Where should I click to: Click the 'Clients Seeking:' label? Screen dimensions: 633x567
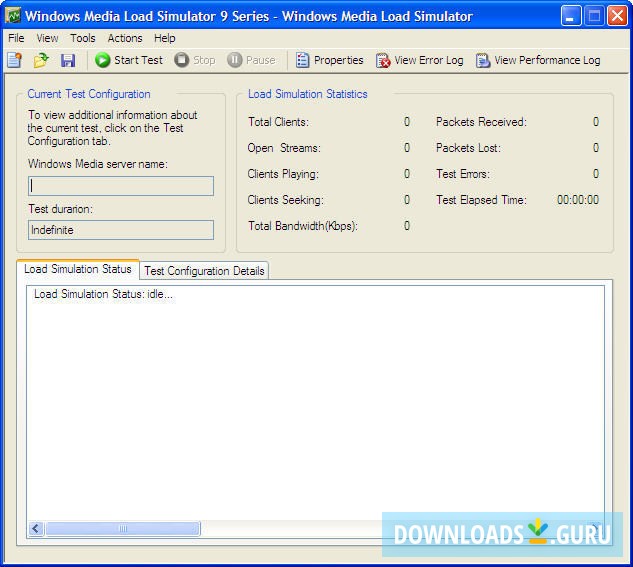[x=285, y=200]
